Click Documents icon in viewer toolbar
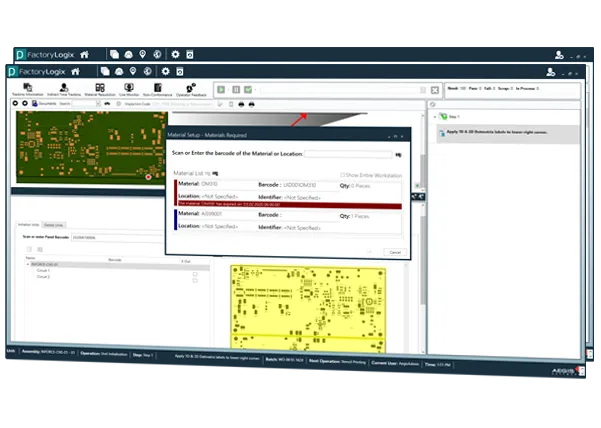The image size is (601, 428). coord(35,103)
